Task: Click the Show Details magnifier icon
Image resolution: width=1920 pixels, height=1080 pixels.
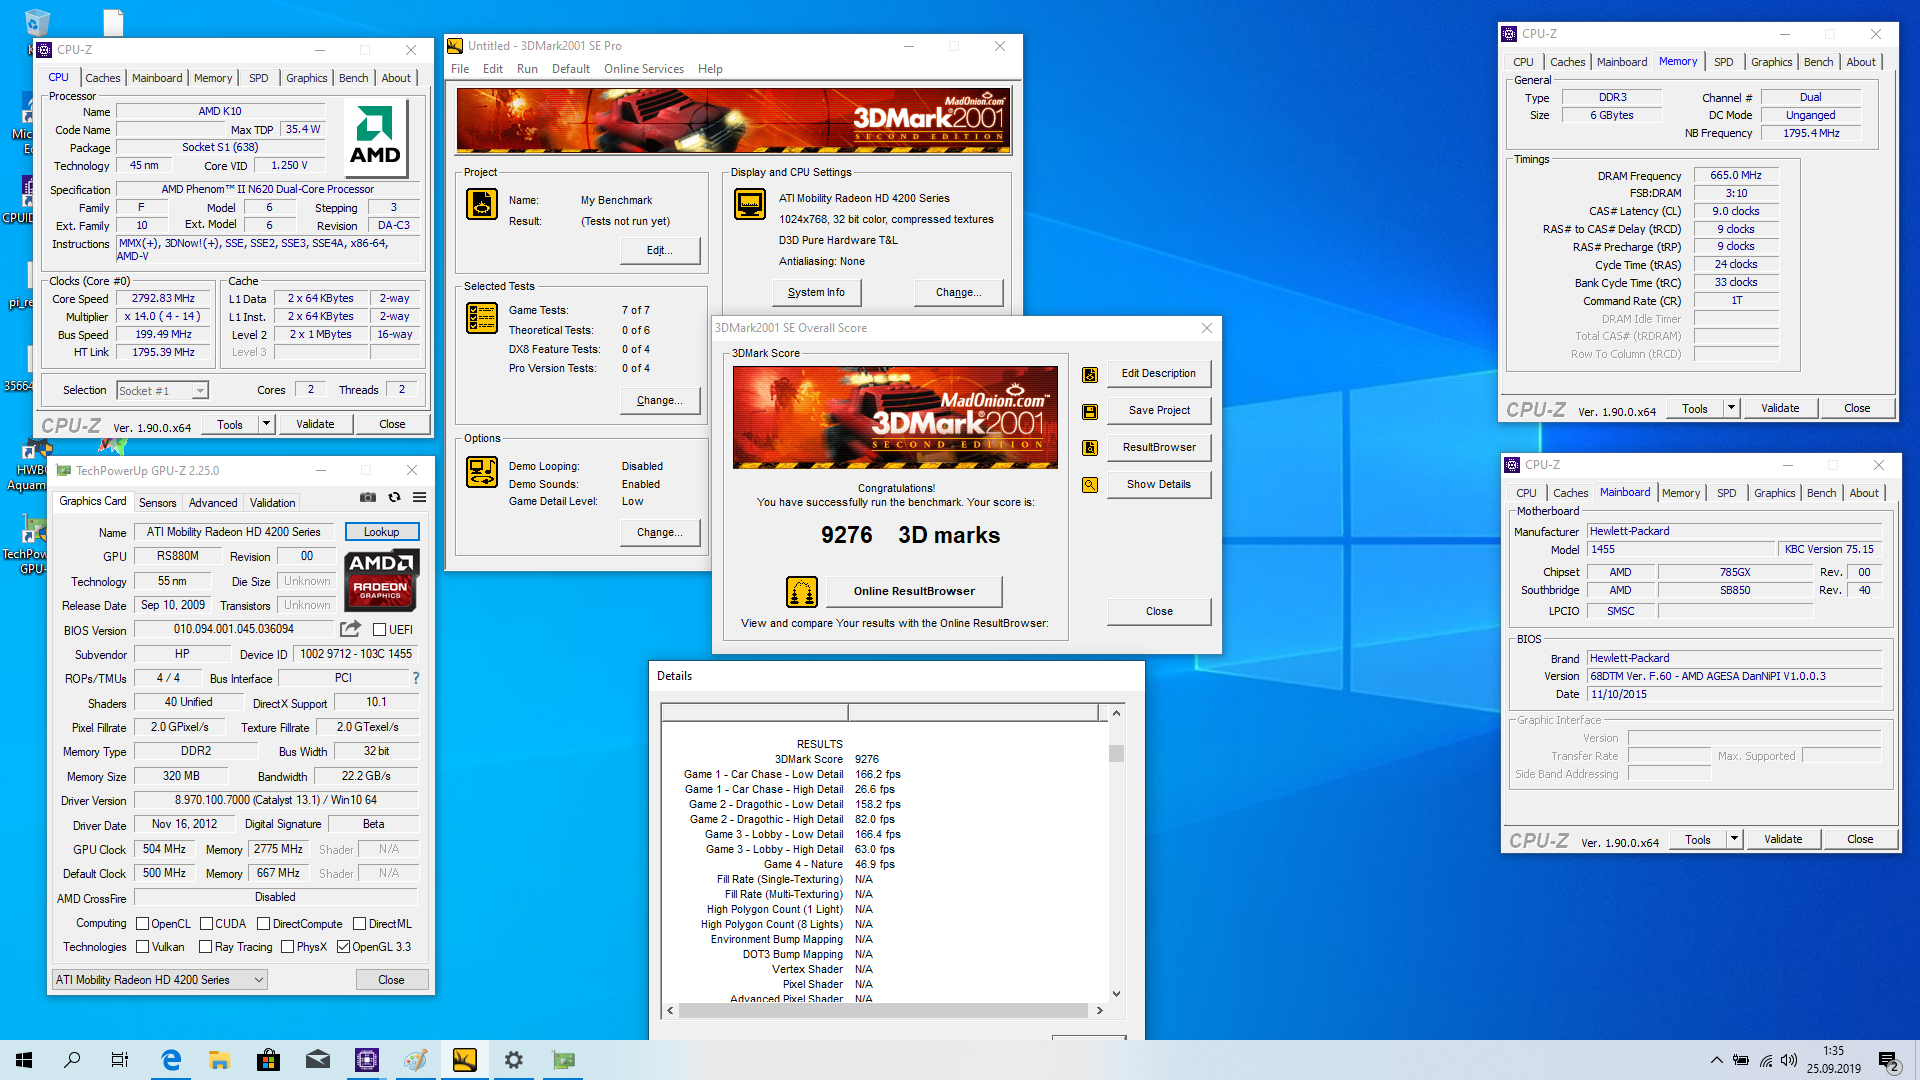Action: click(1090, 485)
